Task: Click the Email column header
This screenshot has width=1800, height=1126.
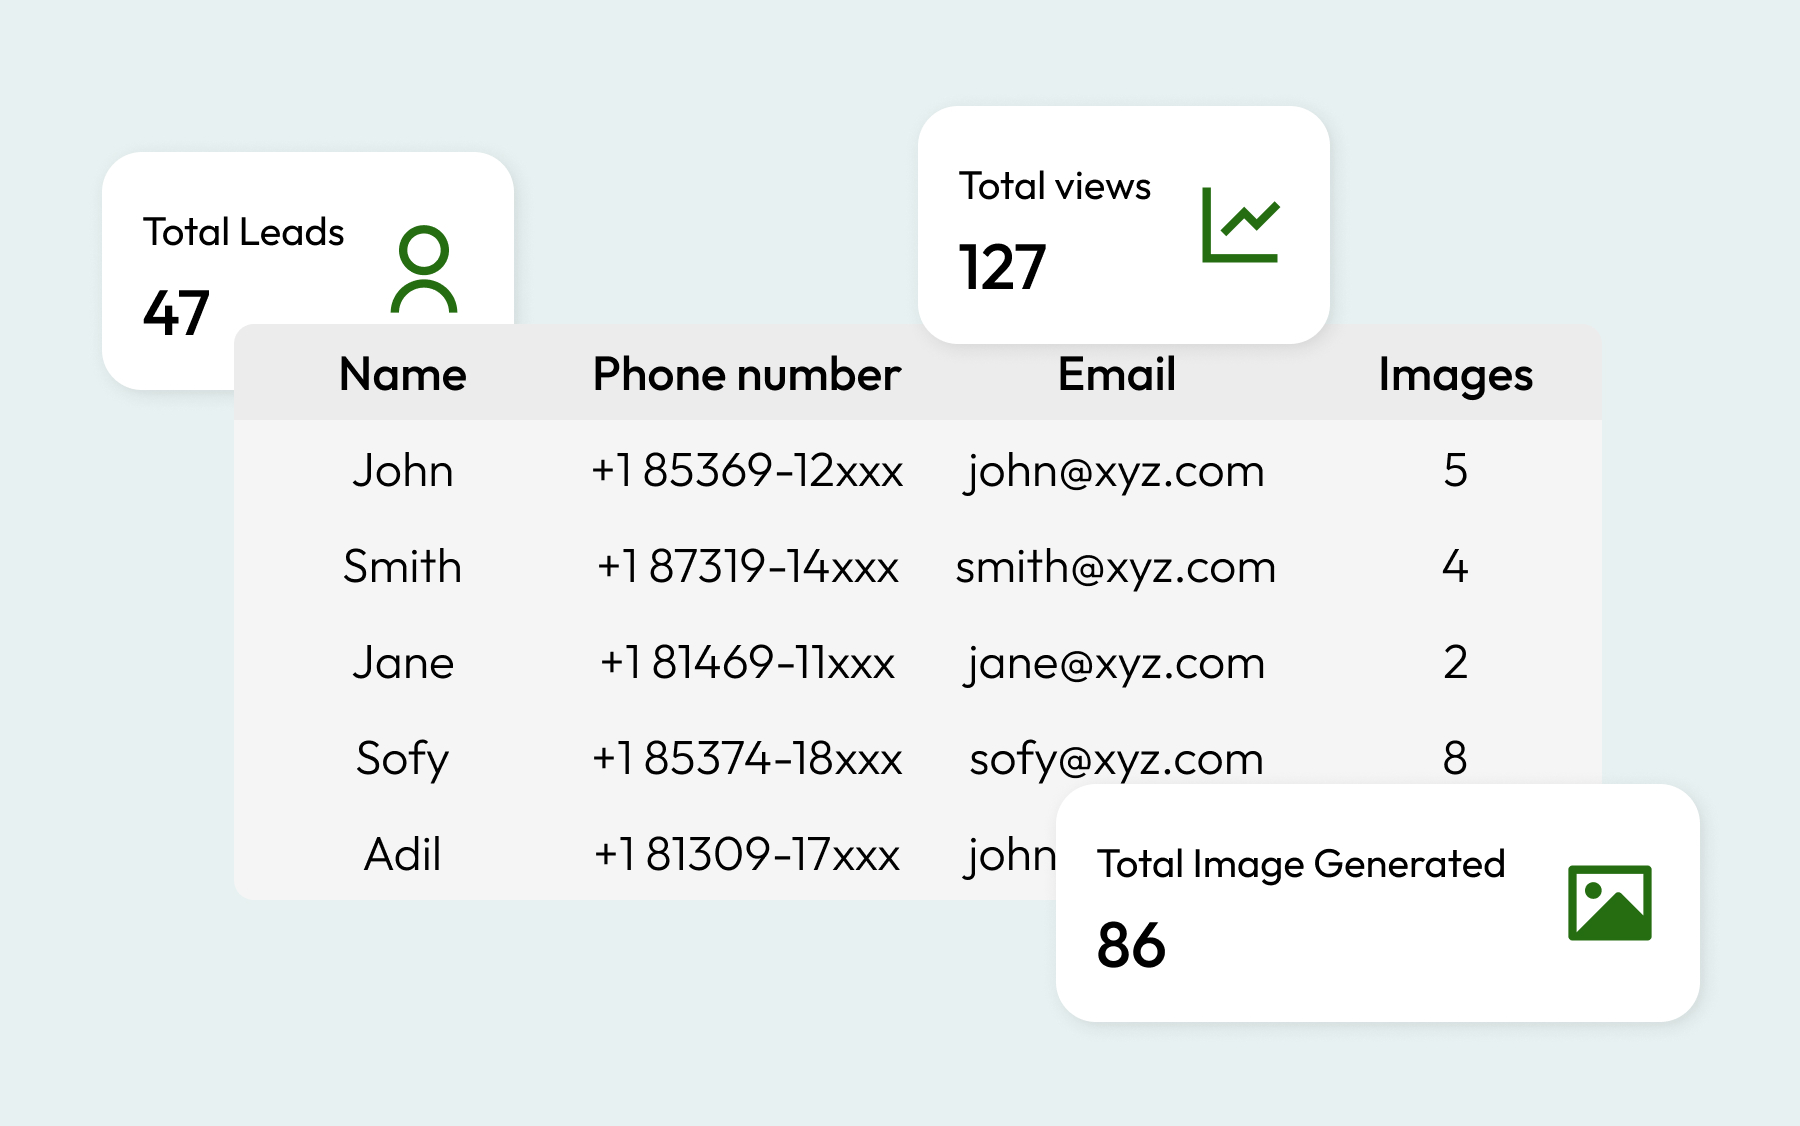Action: click(1116, 375)
